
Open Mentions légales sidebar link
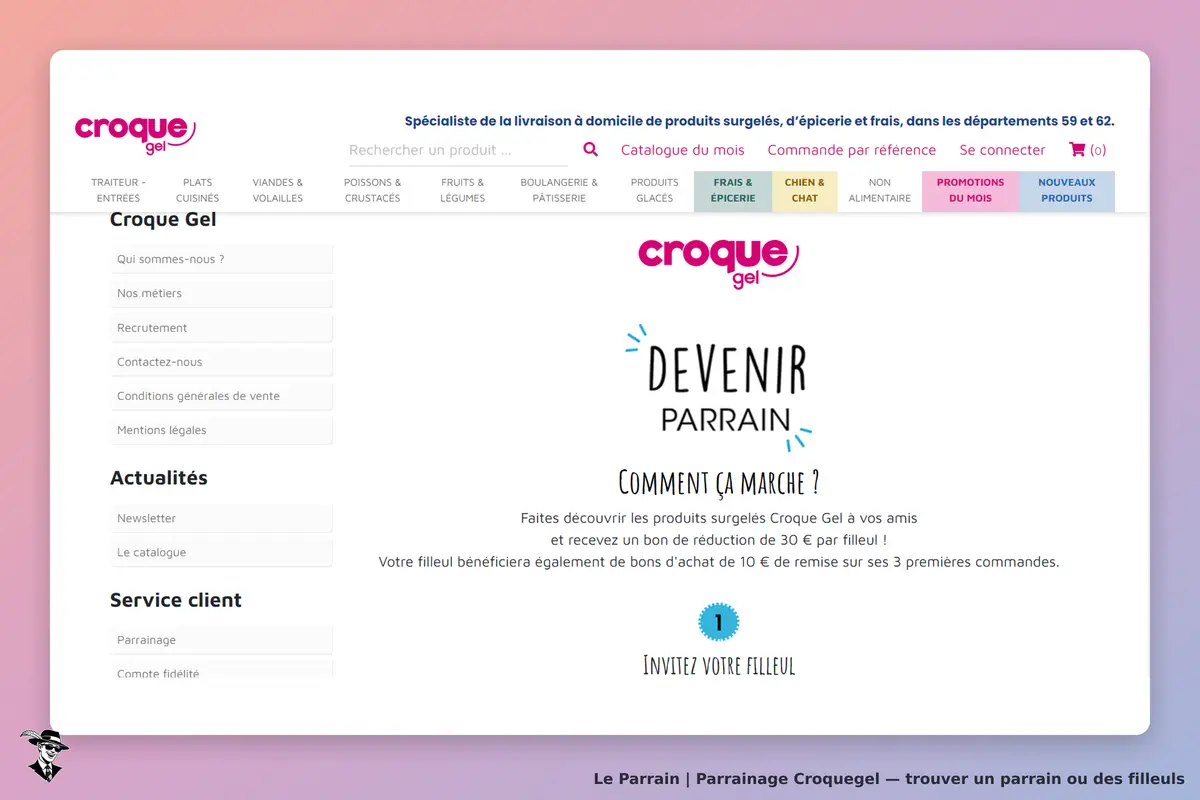221,430
